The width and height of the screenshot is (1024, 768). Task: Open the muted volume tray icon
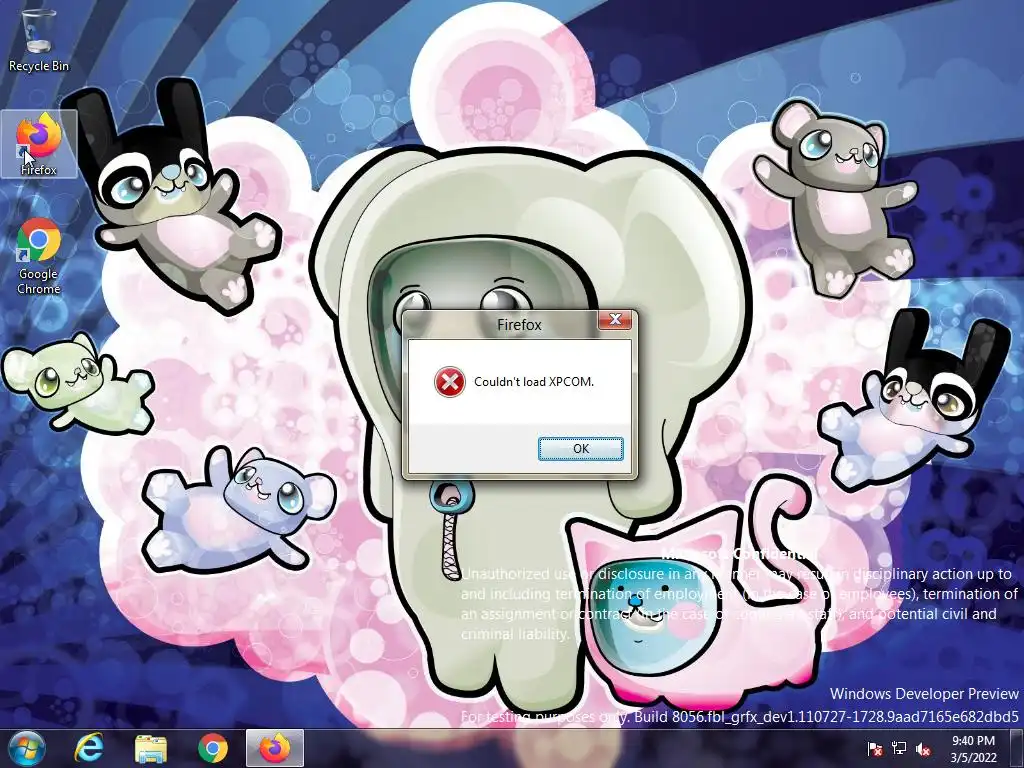pos(923,749)
